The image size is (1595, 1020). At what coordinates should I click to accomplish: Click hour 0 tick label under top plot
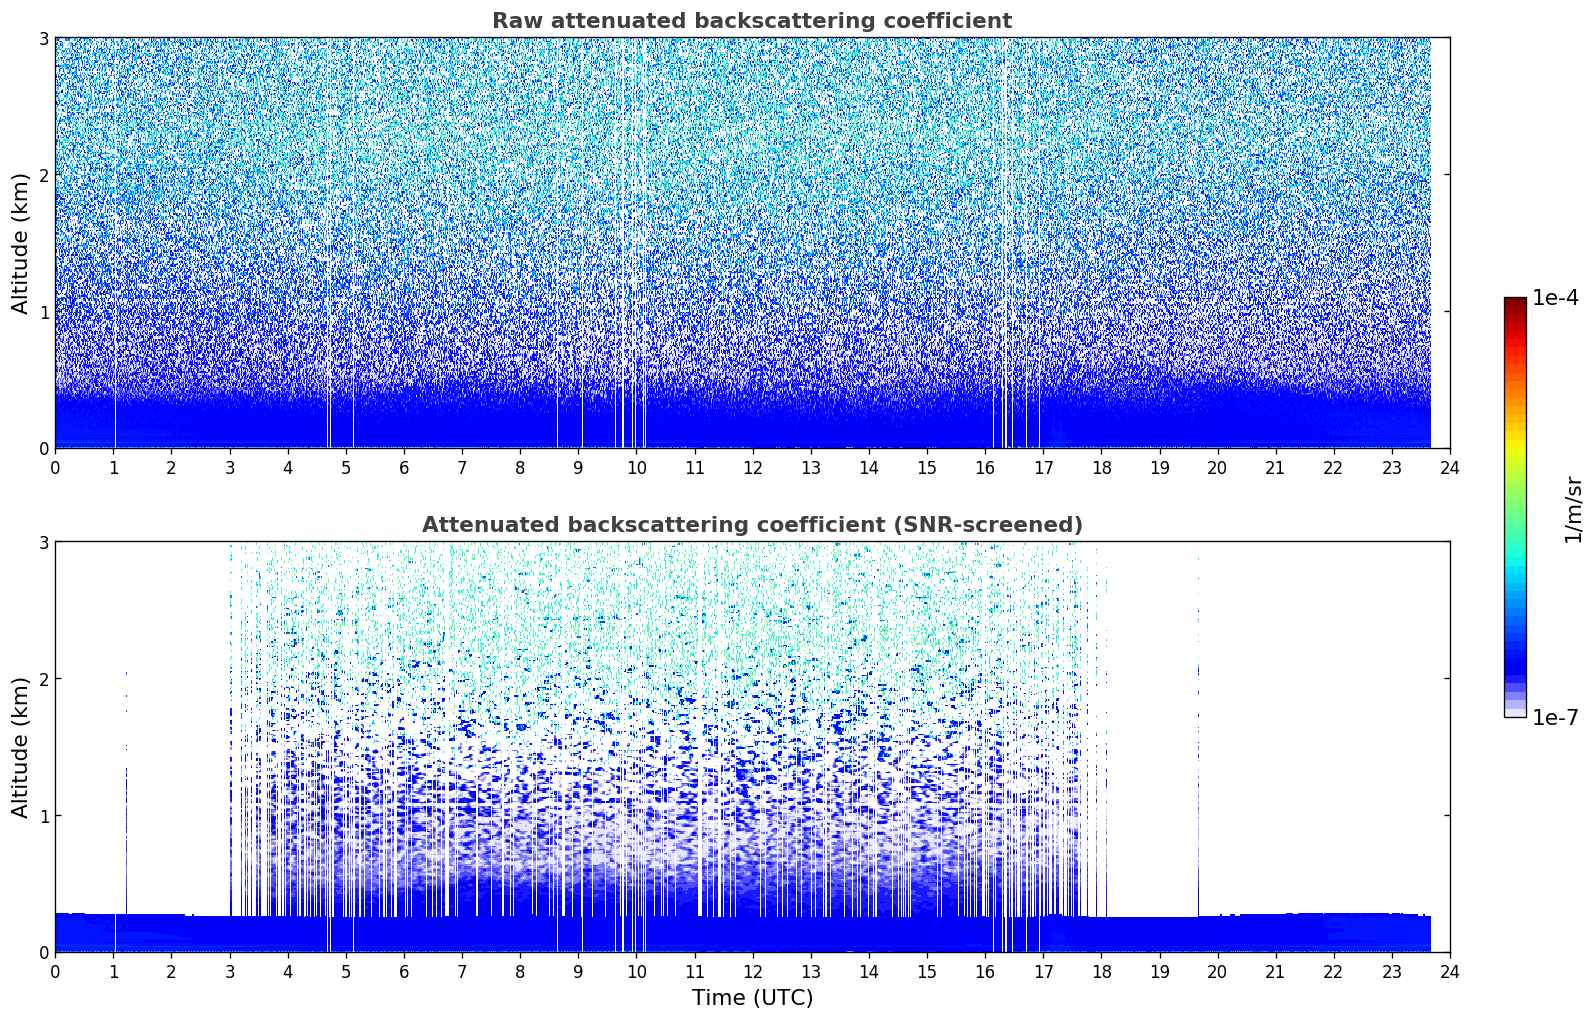click(55, 468)
